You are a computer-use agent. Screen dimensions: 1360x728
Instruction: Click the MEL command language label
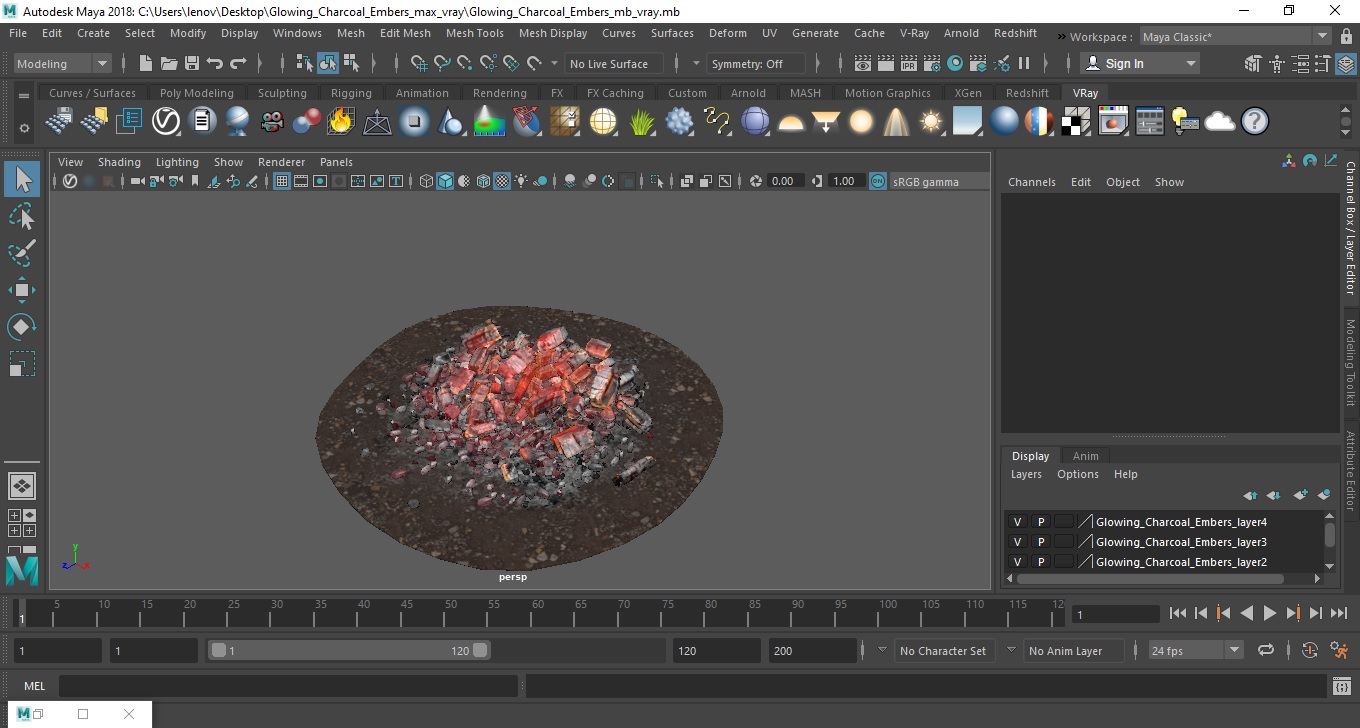pos(34,686)
